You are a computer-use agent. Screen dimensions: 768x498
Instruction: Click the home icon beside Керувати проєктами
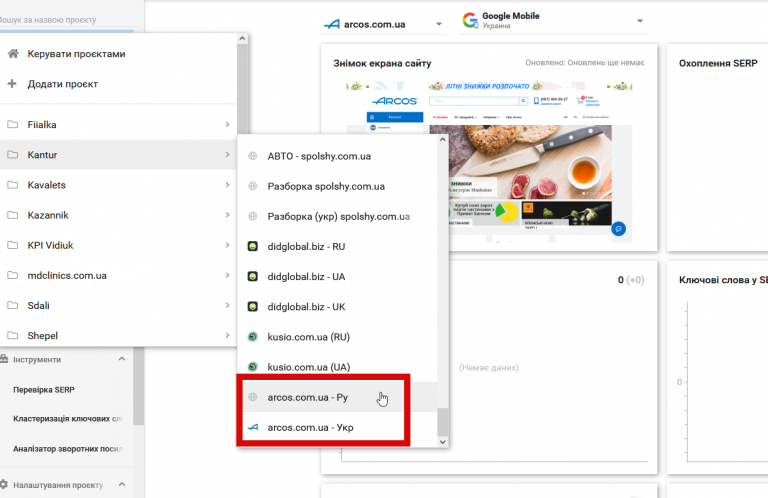(13, 53)
